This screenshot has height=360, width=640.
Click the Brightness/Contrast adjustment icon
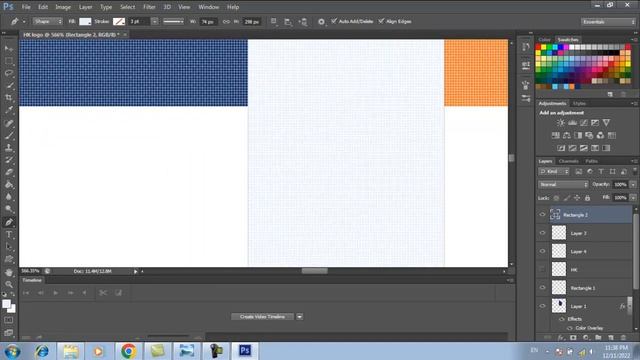tap(561, 122)
